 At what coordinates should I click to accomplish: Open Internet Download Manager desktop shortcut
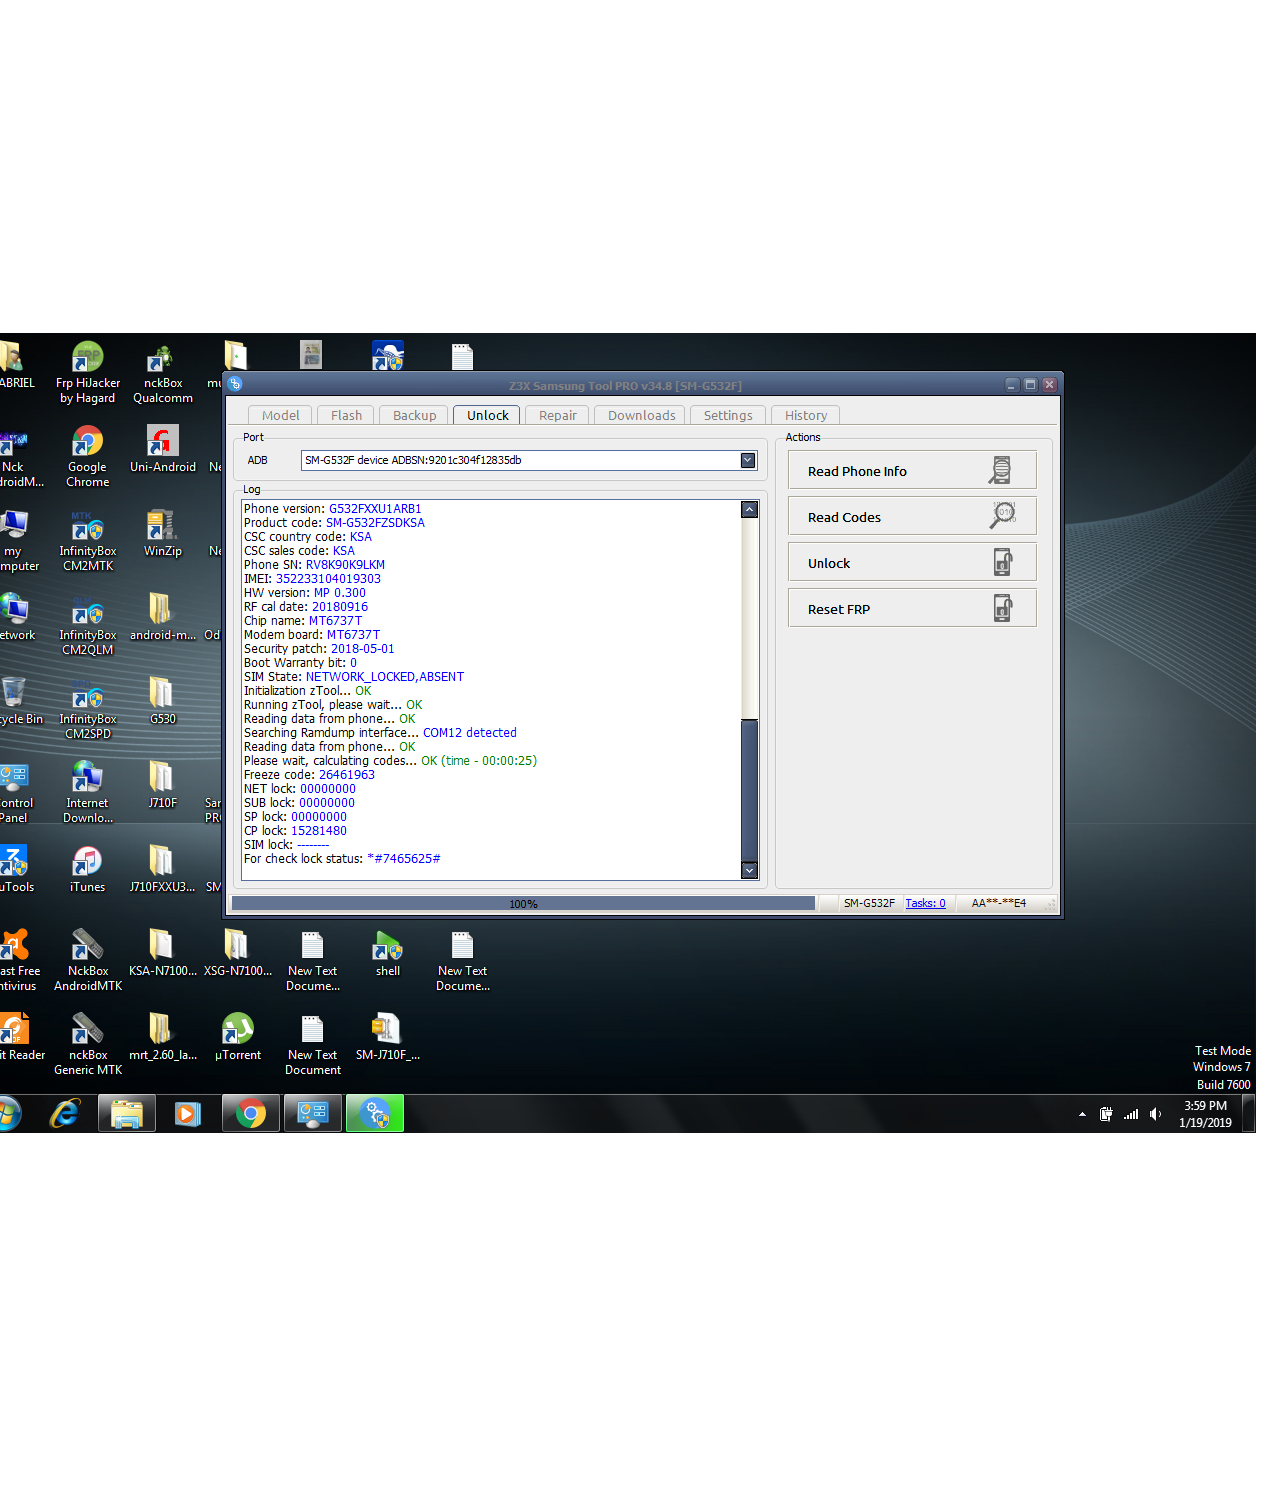pos(88,793)
